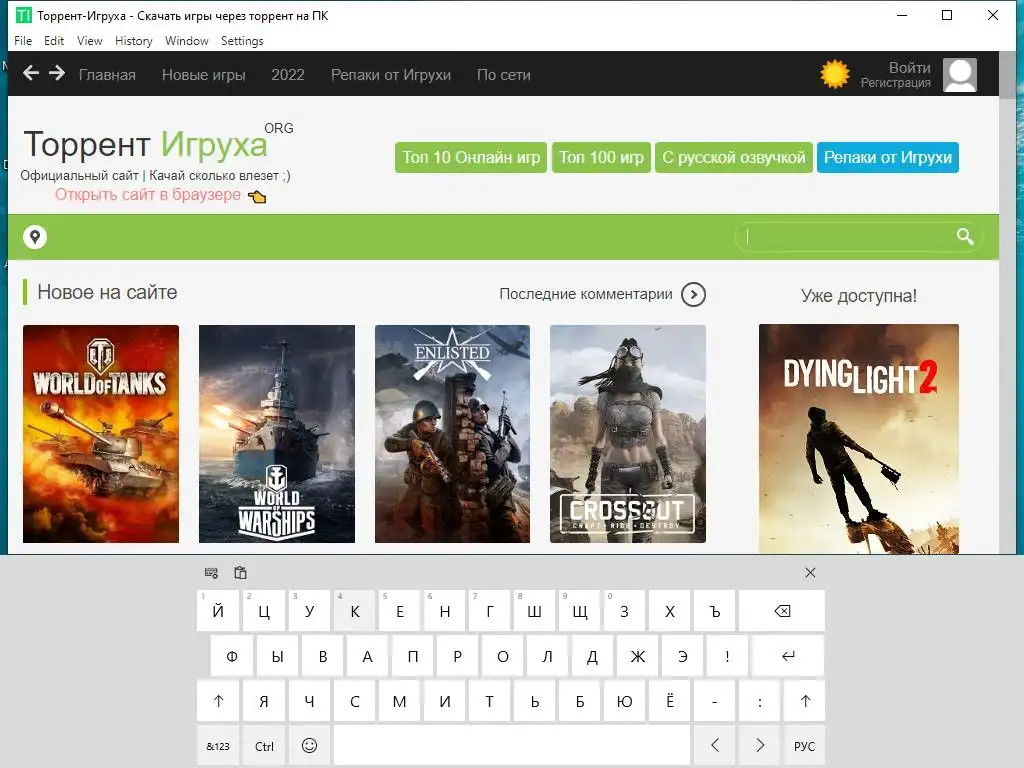Toggle the sun theme icon
Image resolution: width=1024 pixels, height=768 pixels.
pos(835,74)
